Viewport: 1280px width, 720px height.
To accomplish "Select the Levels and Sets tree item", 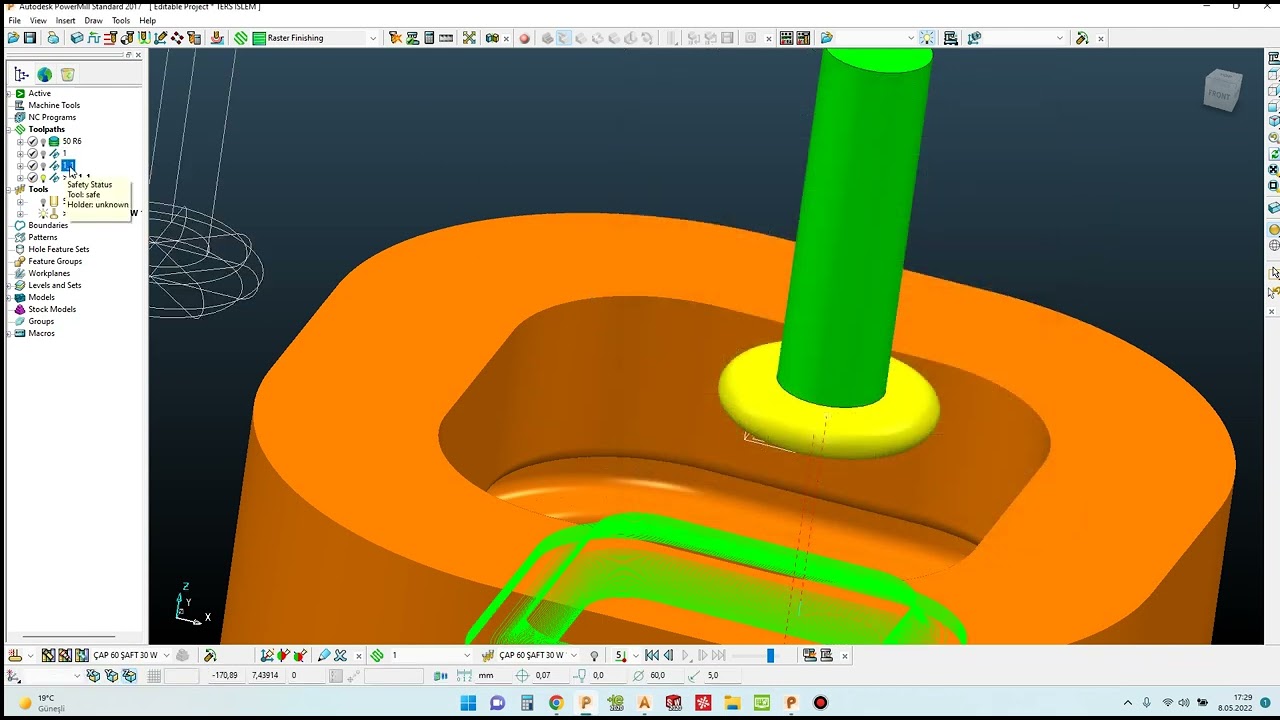I will tap(55, 285).
